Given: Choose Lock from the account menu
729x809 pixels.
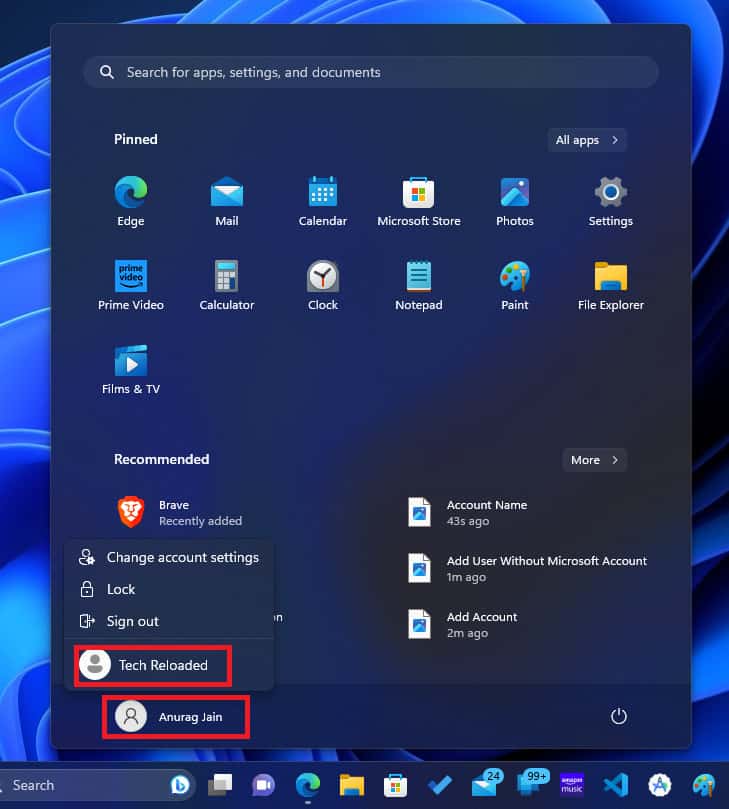Looking at the screenshot, I should pyautogui.click(x=120, y=589).
